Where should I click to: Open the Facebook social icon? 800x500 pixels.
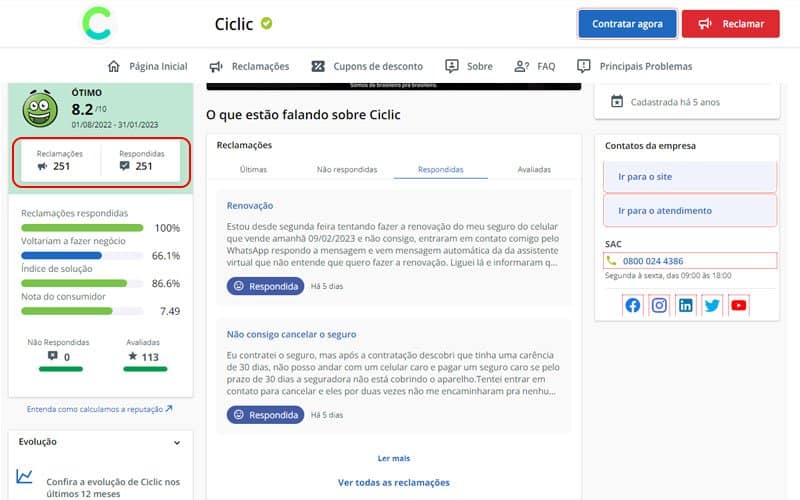click(633, 305)
